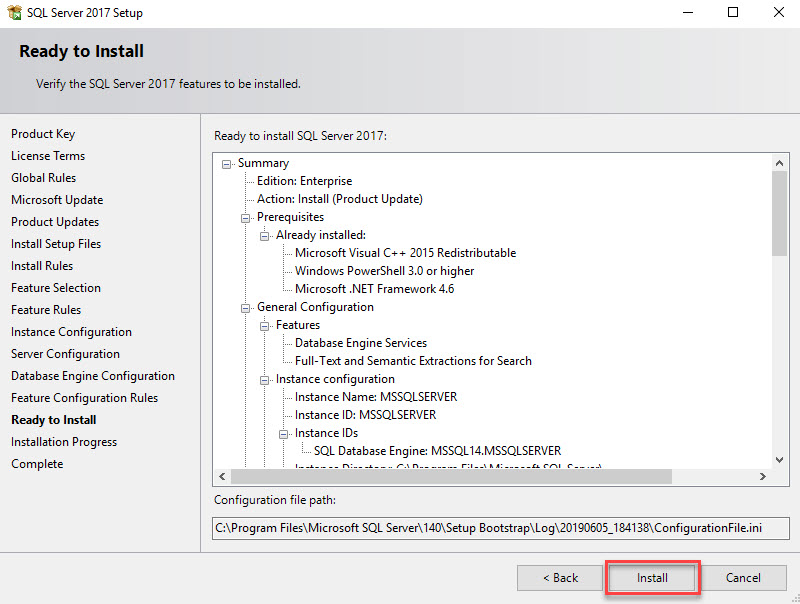
Task: Select the Feature Configuration Rules step
Action: tap(85, 397)
